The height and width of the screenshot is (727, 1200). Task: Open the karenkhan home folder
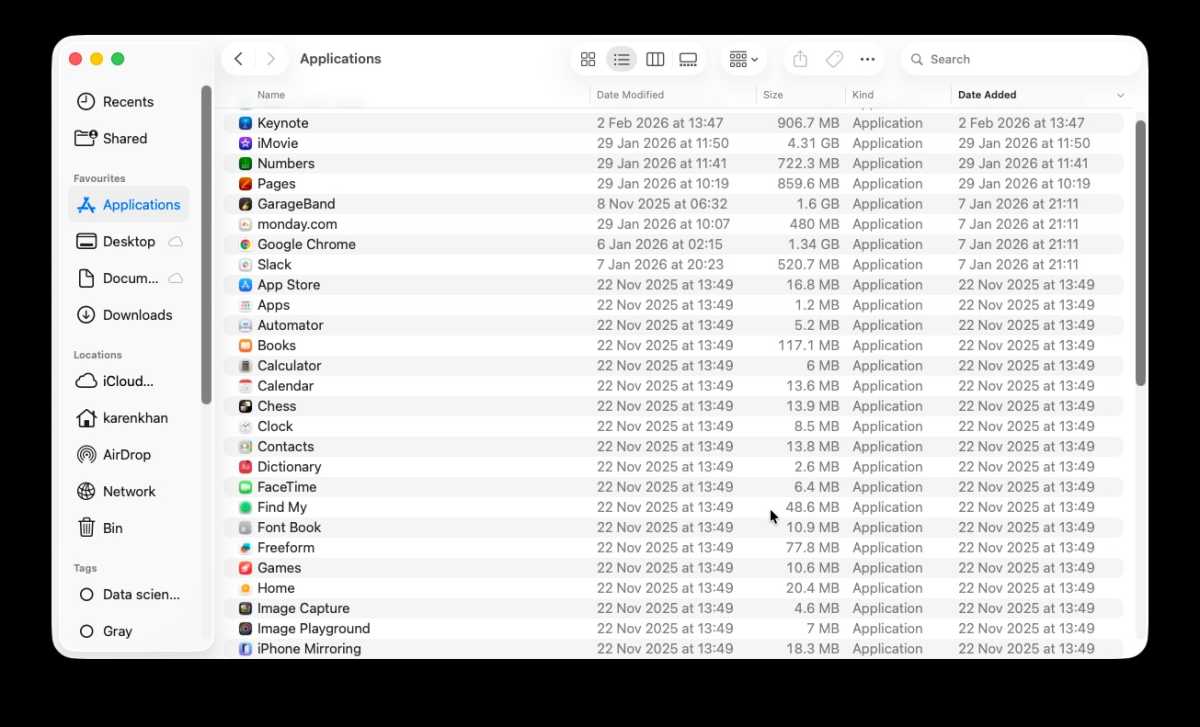point(133,418)
